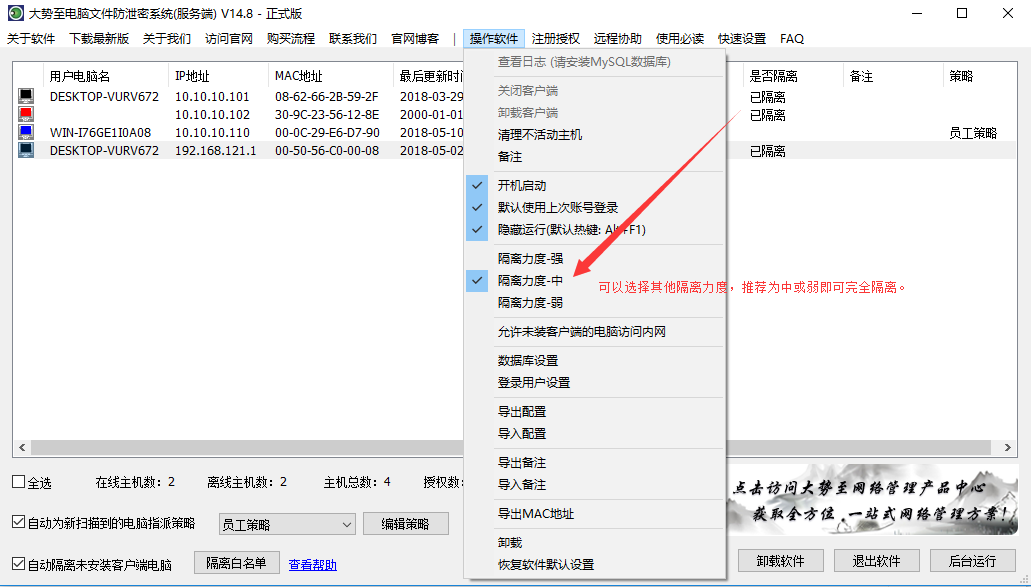Open the 注册授权 menu
The width and height of the screenshot is (1031, 587).
(x=555, y=38)
